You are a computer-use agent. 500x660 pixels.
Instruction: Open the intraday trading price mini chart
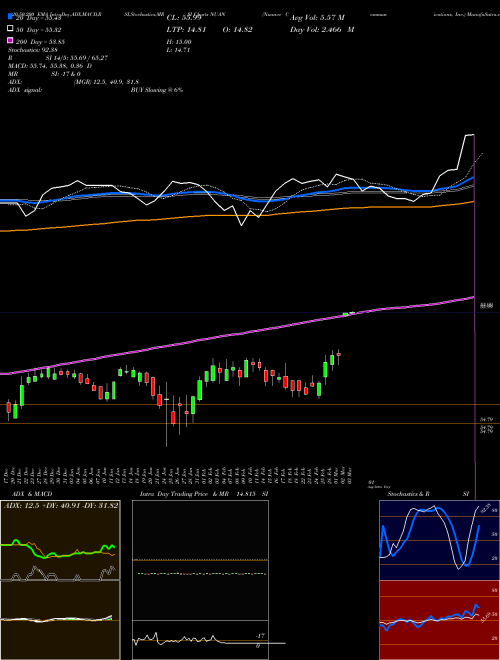200,560
